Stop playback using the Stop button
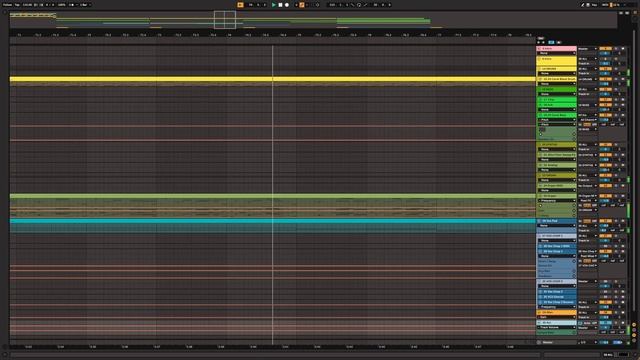Image resolution: width=640 pixels, height=360 pixels. point(280,5)
